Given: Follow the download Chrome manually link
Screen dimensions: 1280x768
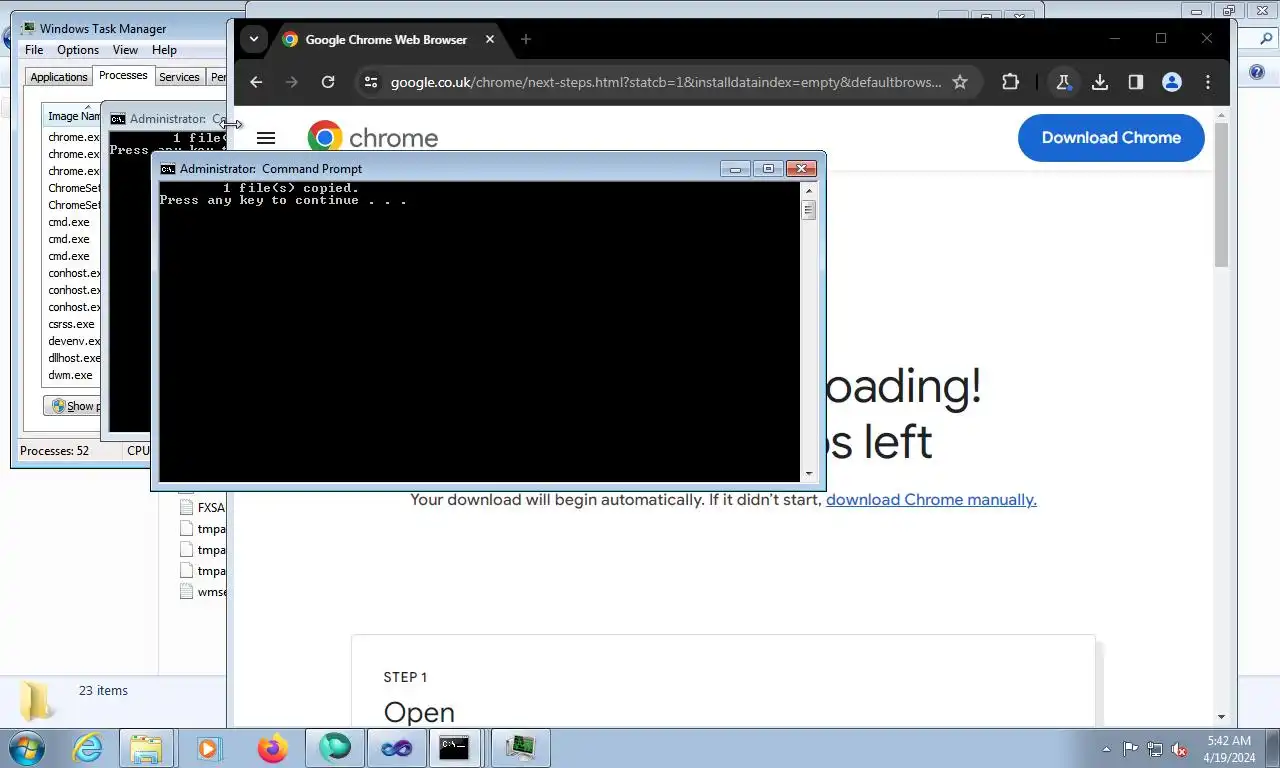Looking at the screenshot, I should pyautogui.click(x=931, y=499).
